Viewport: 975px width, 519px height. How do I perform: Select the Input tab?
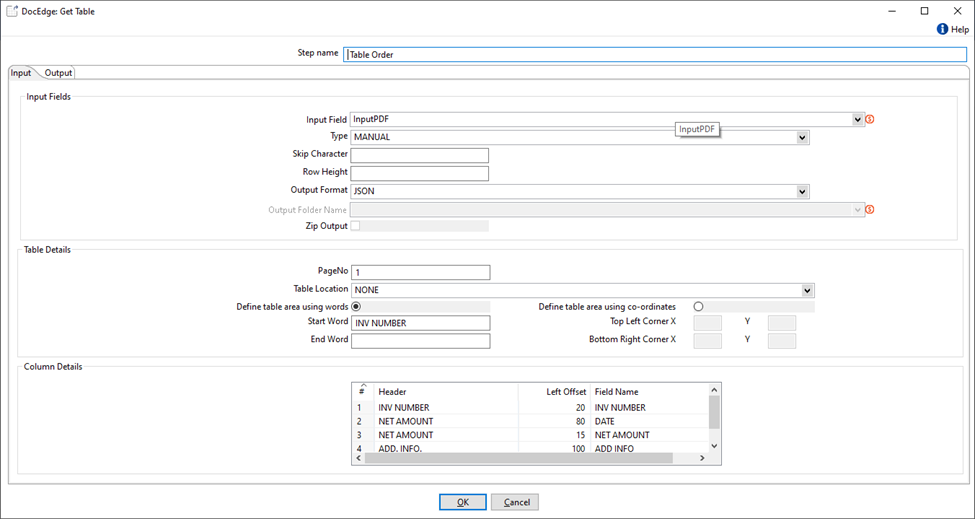(20, 73)
